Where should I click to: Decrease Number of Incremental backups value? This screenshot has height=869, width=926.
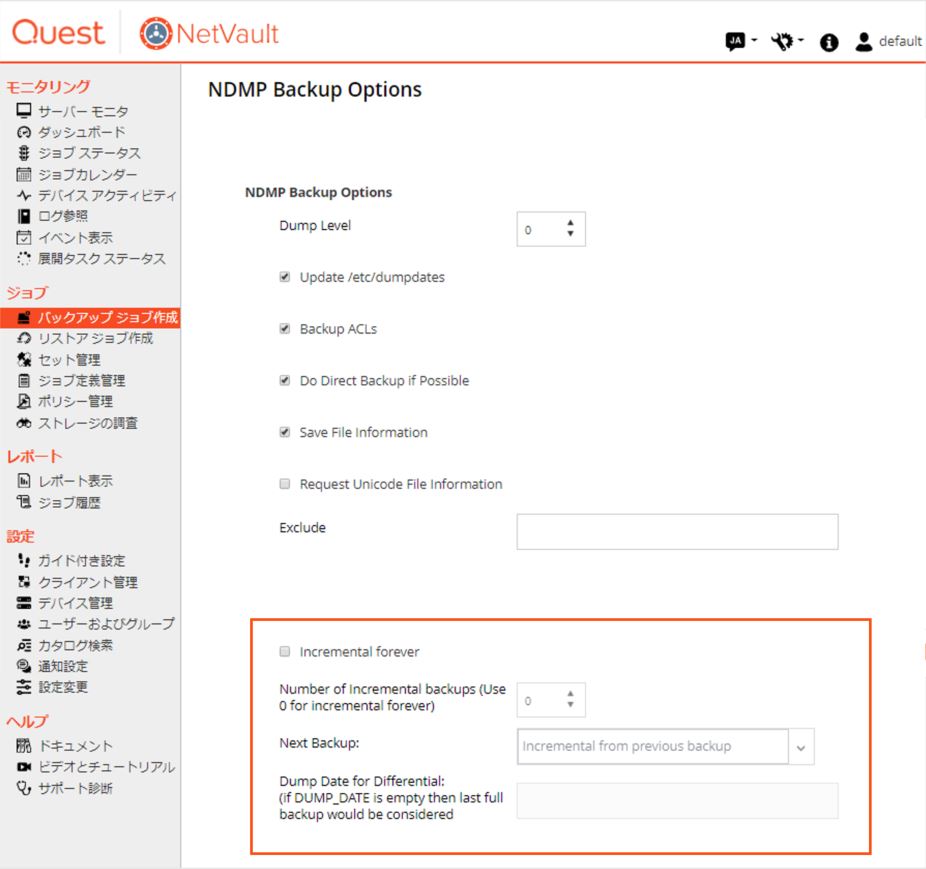(570, 704)
